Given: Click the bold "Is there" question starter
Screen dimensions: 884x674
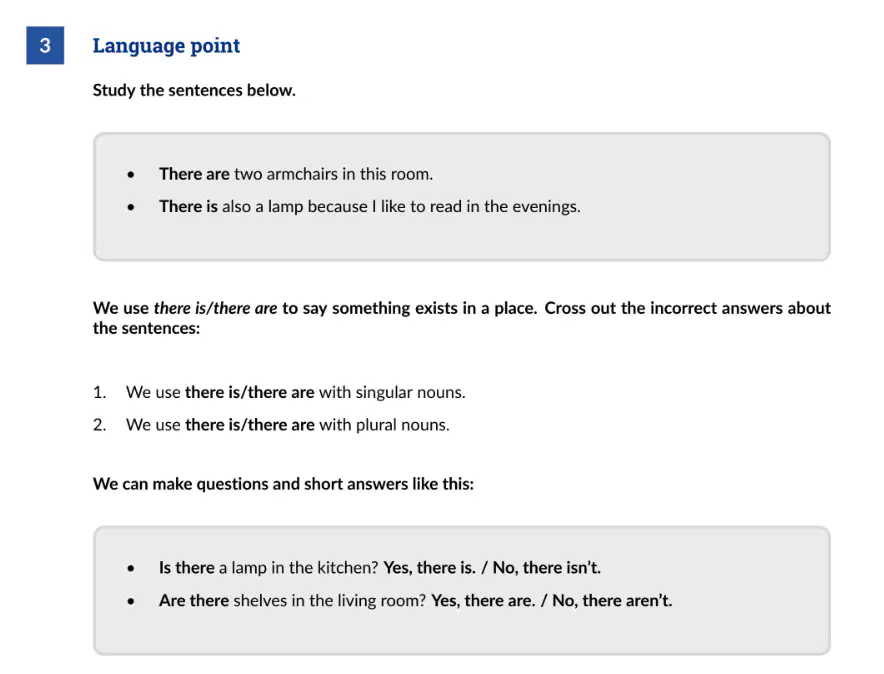Looking at the screenshot, I should [x=187, y=567].
